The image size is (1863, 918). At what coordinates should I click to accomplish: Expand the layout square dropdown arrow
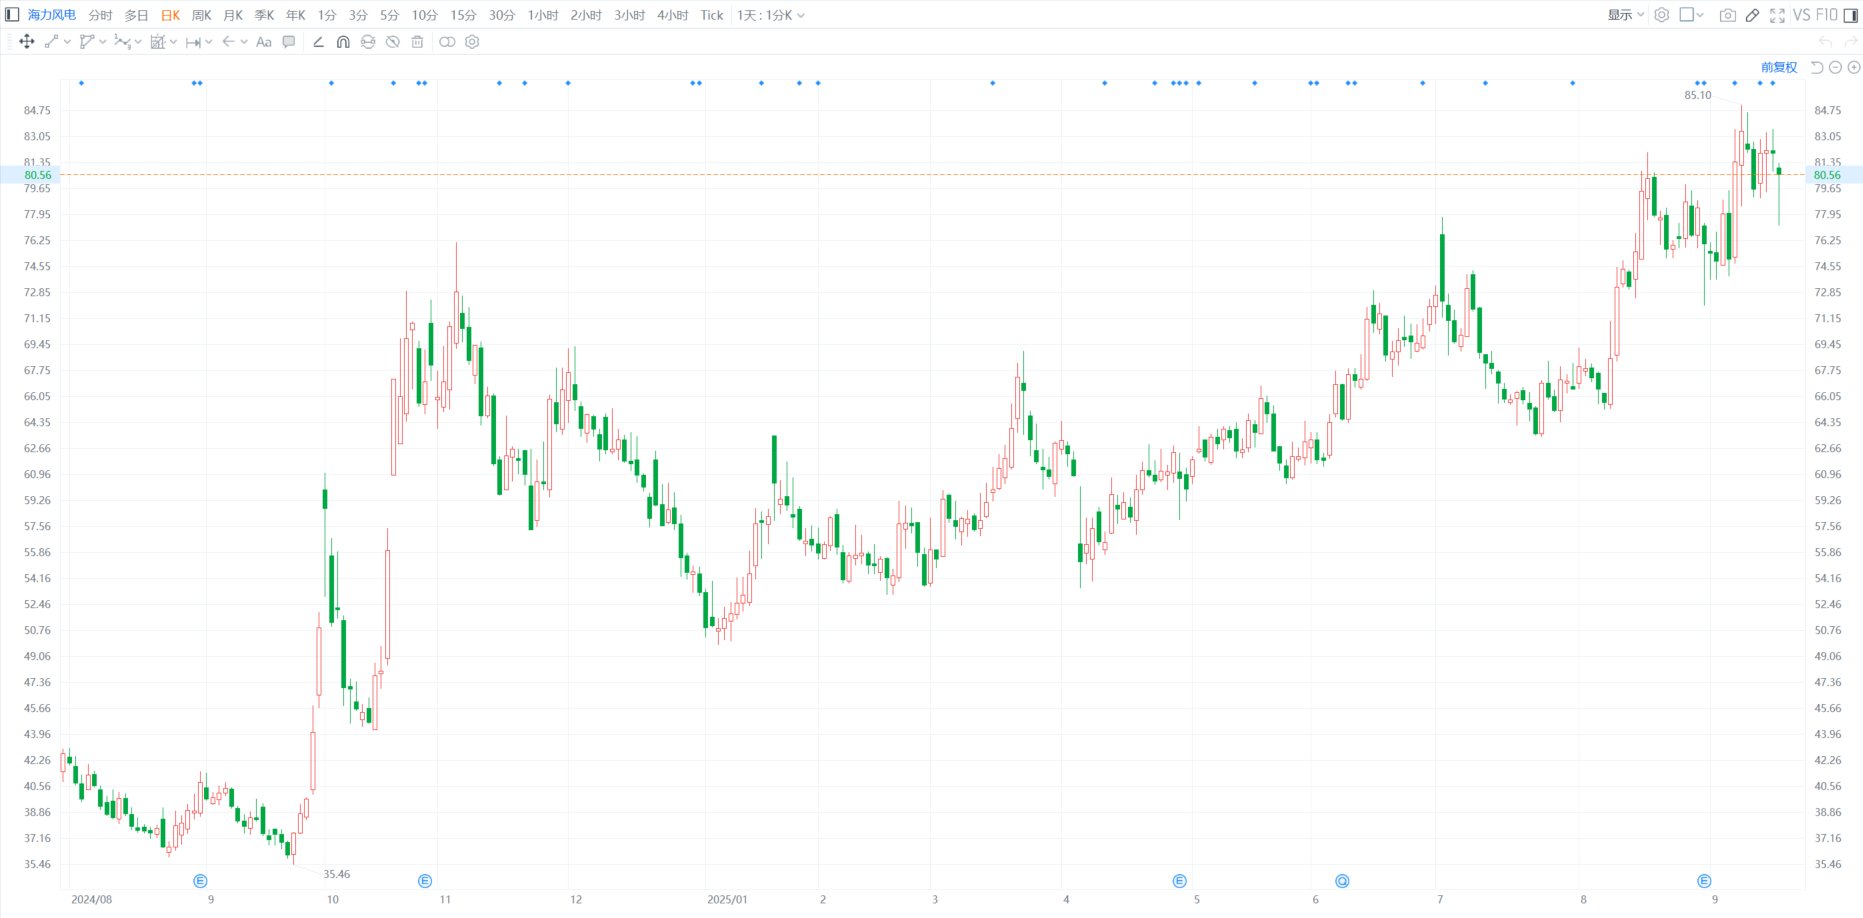tap(1700, 15)
